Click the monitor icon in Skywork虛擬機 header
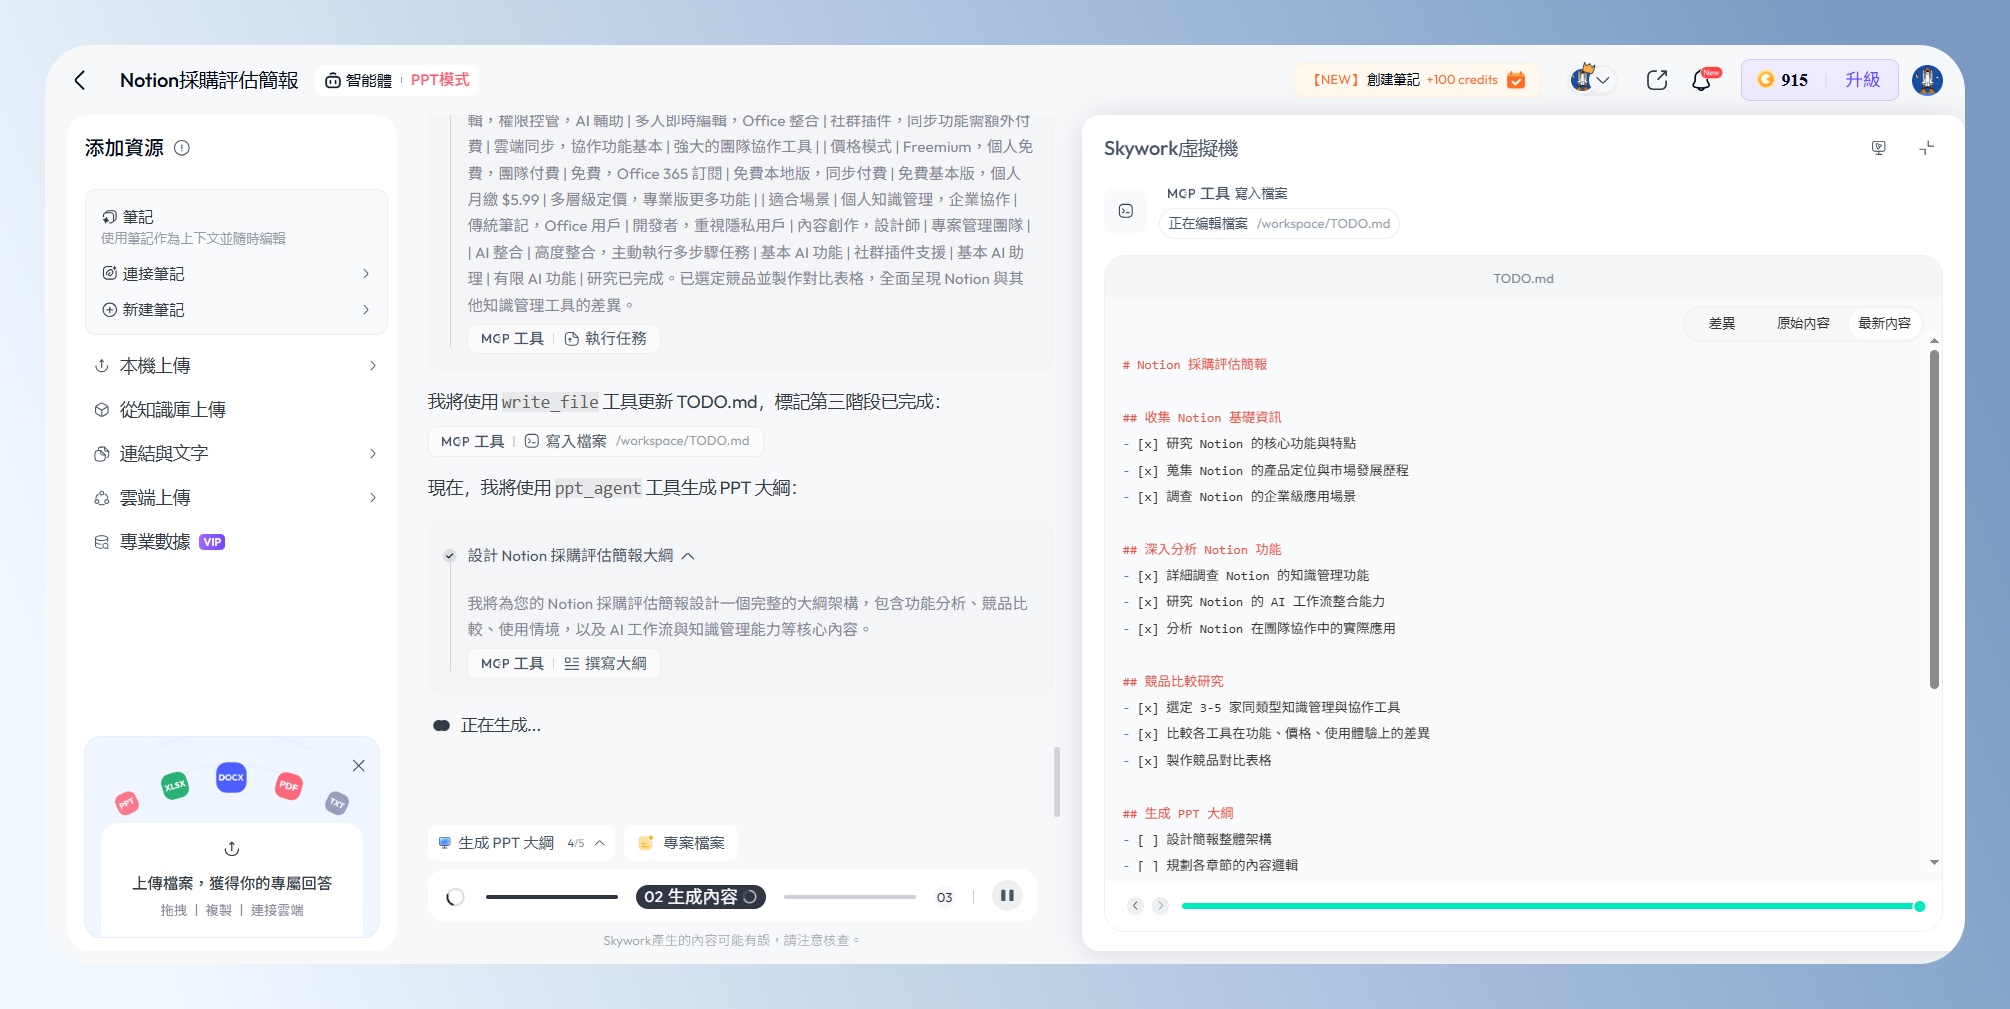This screenshot has width=2010, height=1009. (x=1878, y=148)
